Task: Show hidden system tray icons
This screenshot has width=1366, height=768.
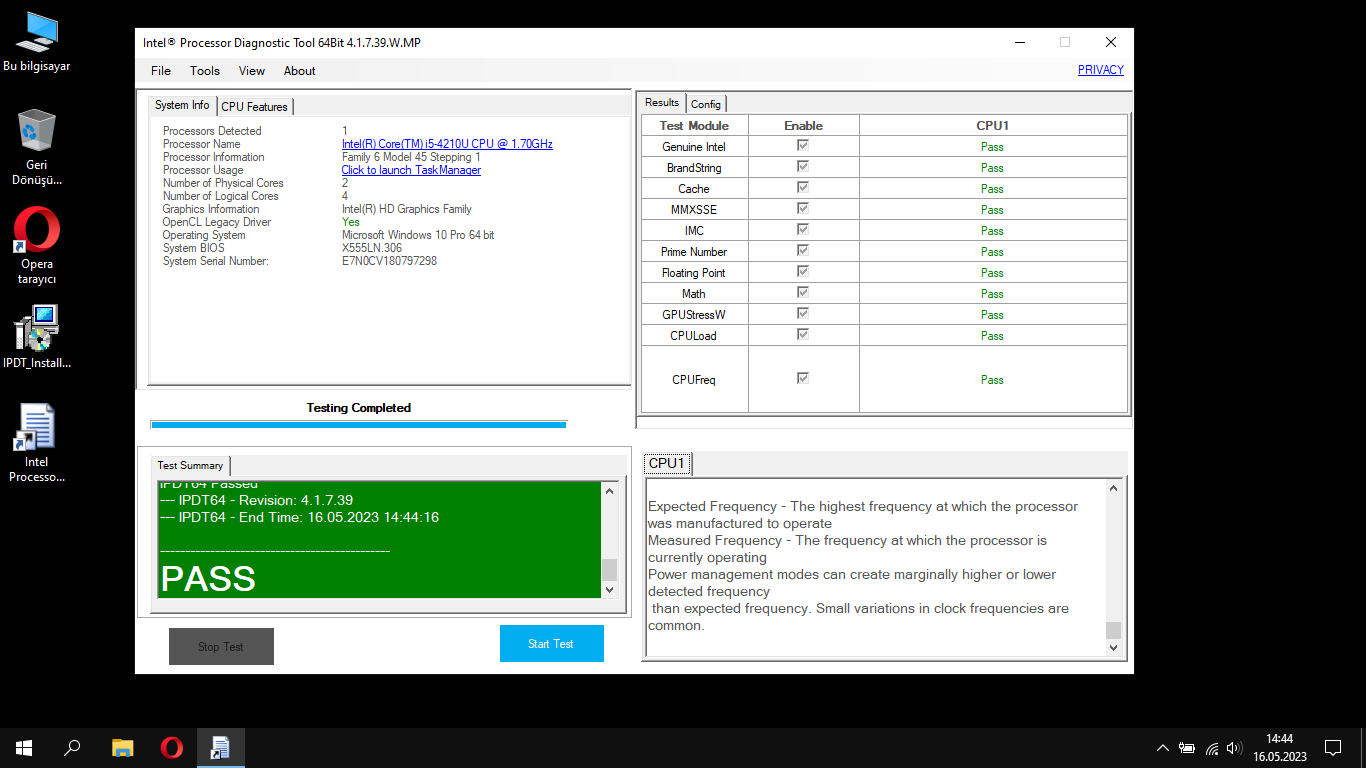Action: 1162,747
